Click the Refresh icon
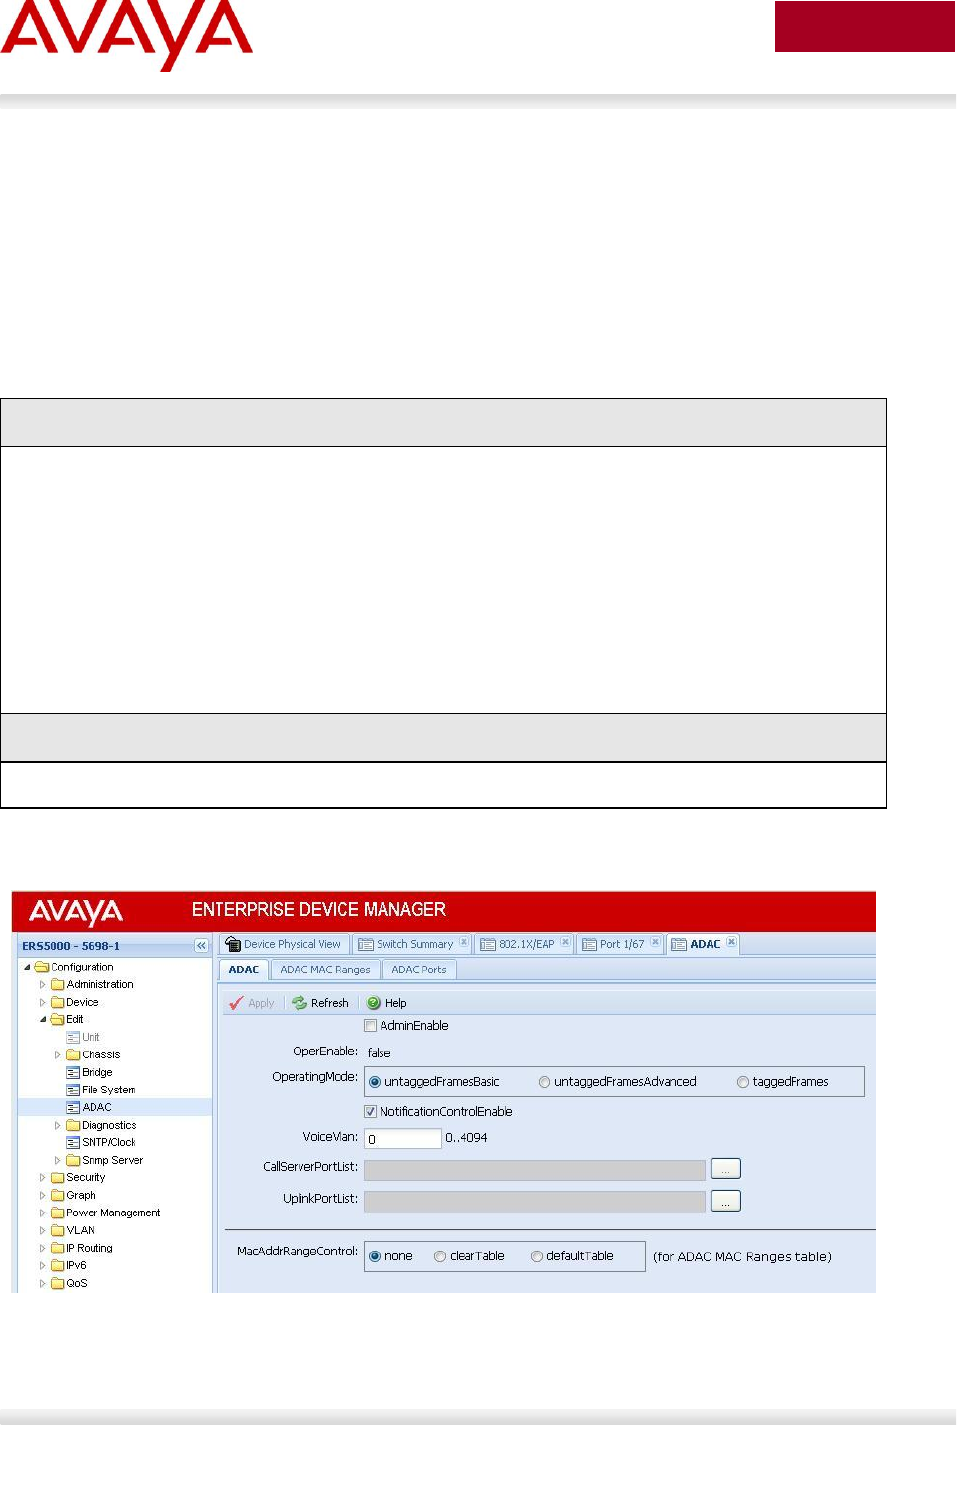This screenshot has height=1488, width=957. [299, 1003]
